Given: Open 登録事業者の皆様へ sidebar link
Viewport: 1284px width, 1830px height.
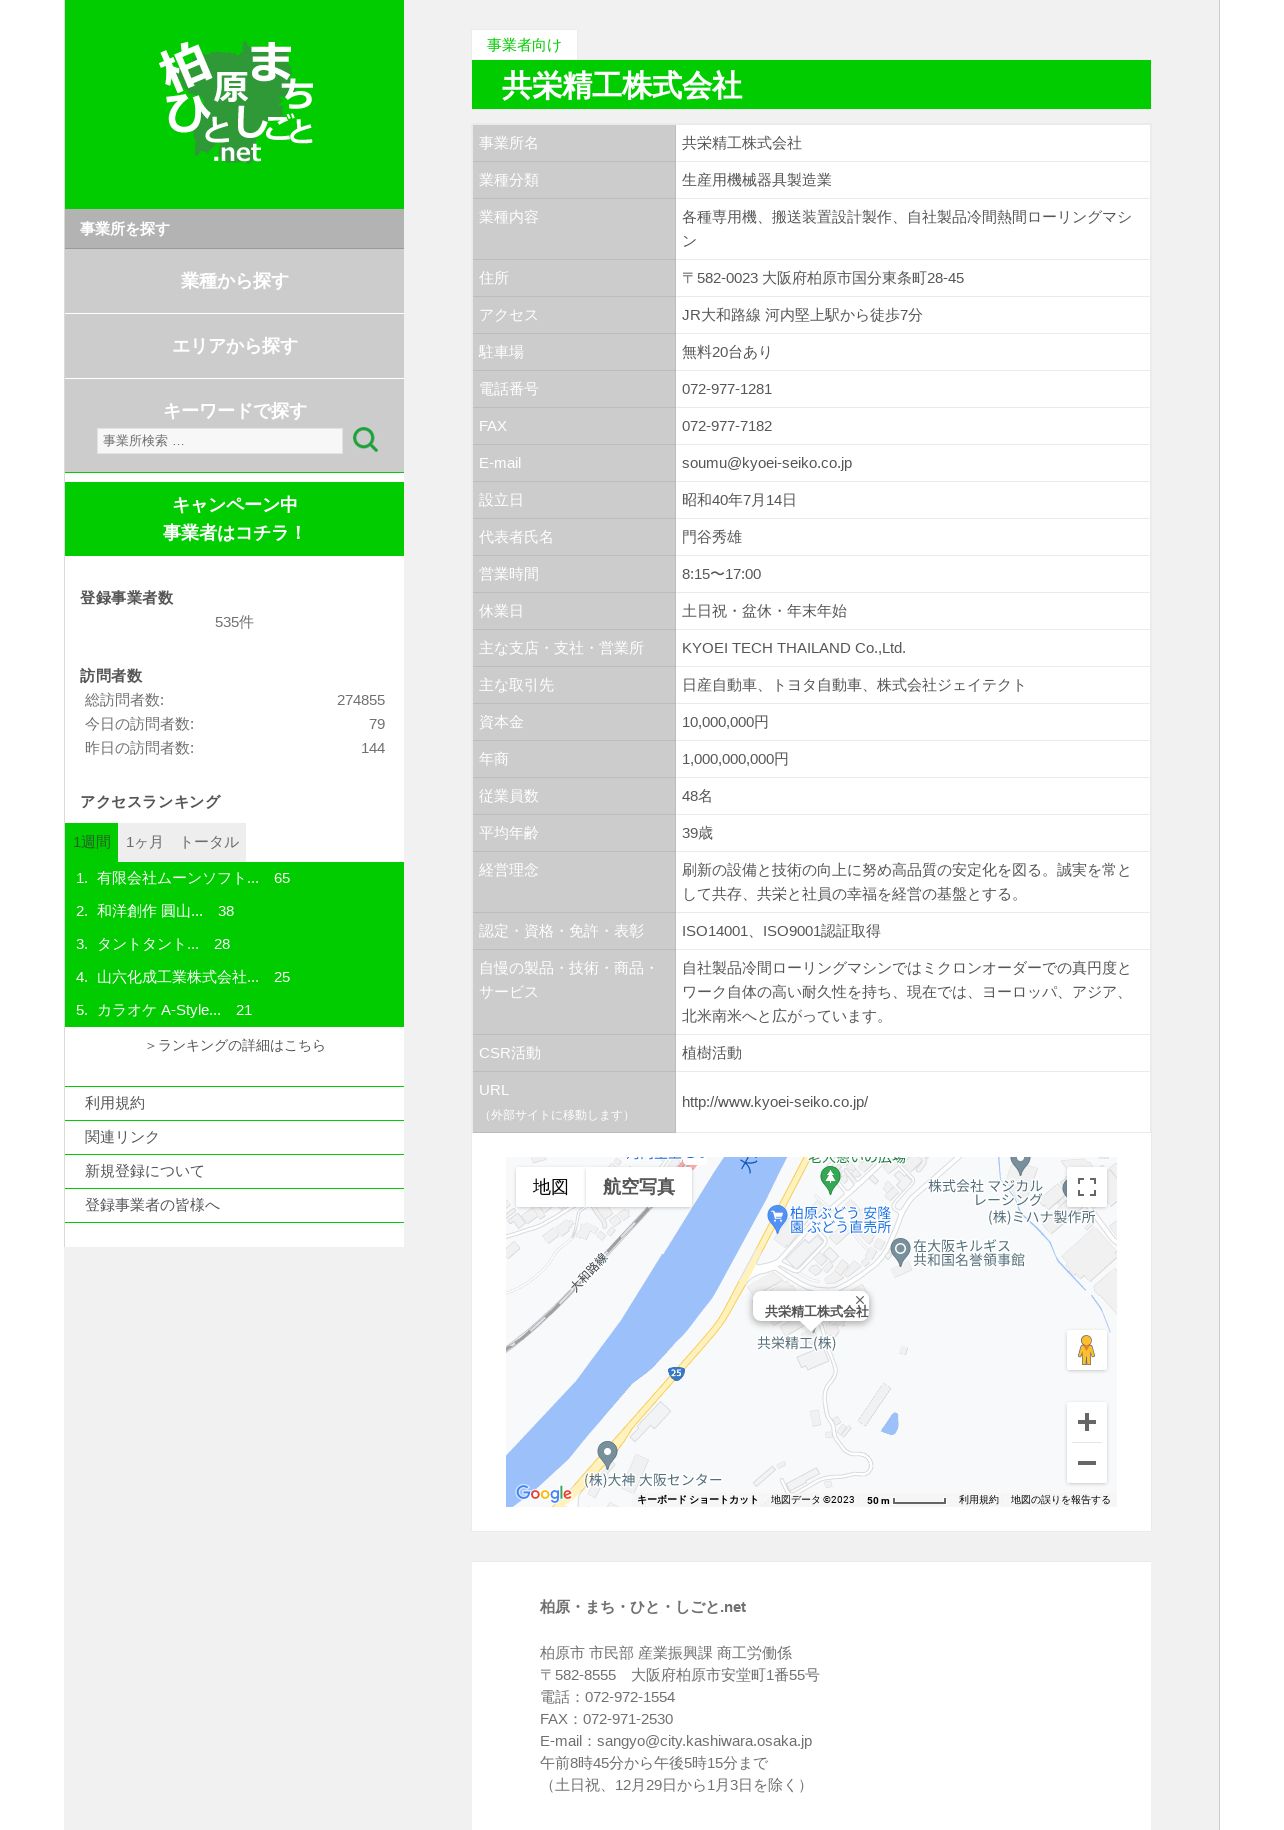Looking at the screenshot, I should (x=234, y=1205).
